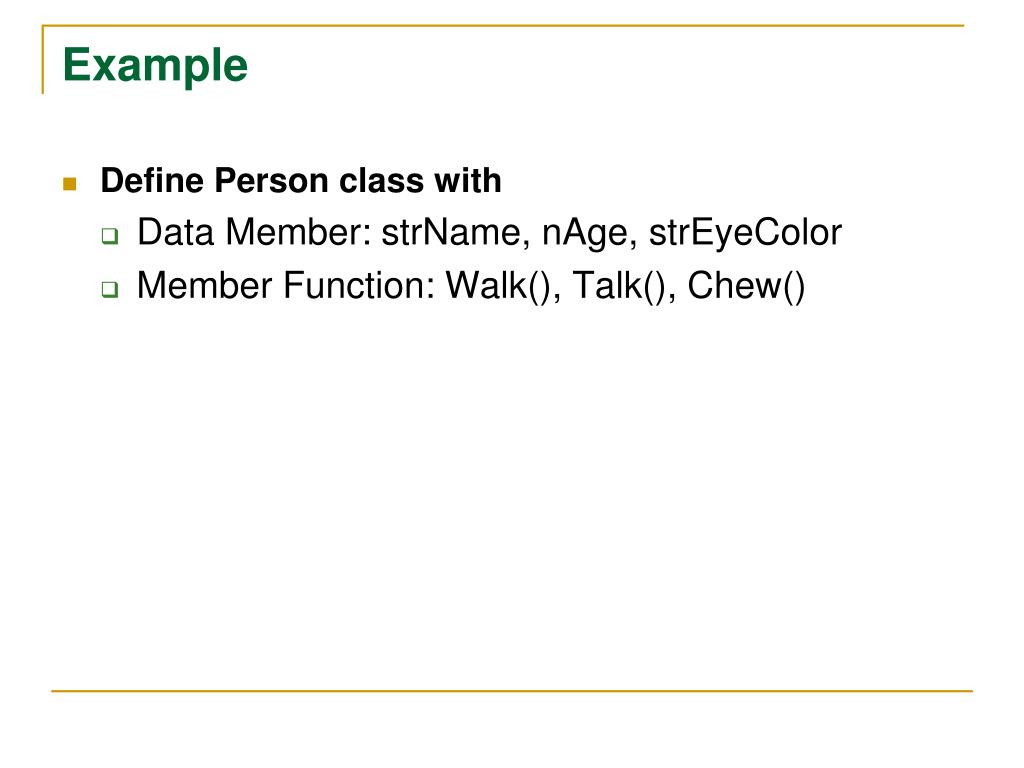Click the gold horizontal line above the title

(x=503, y=25)
